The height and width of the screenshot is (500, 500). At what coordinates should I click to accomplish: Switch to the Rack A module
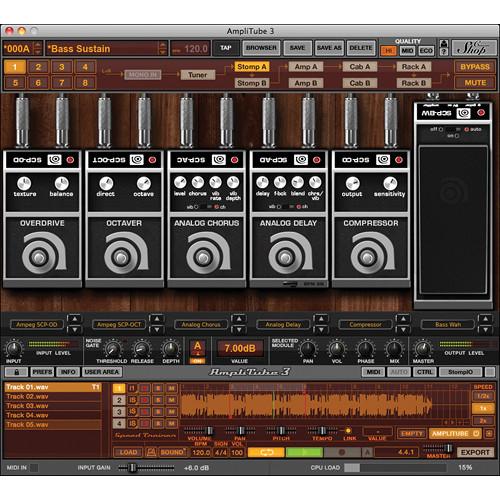click(414, 67)
